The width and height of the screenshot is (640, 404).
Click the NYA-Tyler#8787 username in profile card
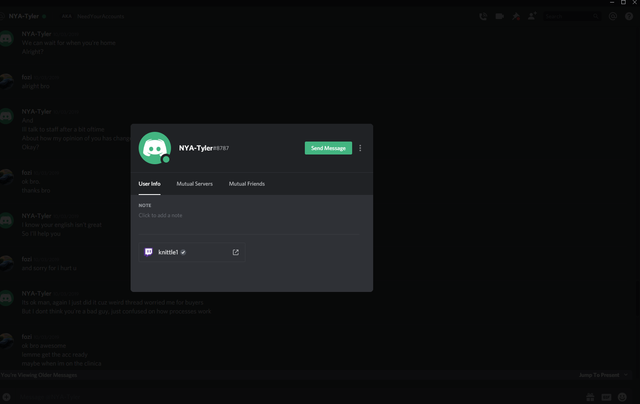(x=204, y=148)
